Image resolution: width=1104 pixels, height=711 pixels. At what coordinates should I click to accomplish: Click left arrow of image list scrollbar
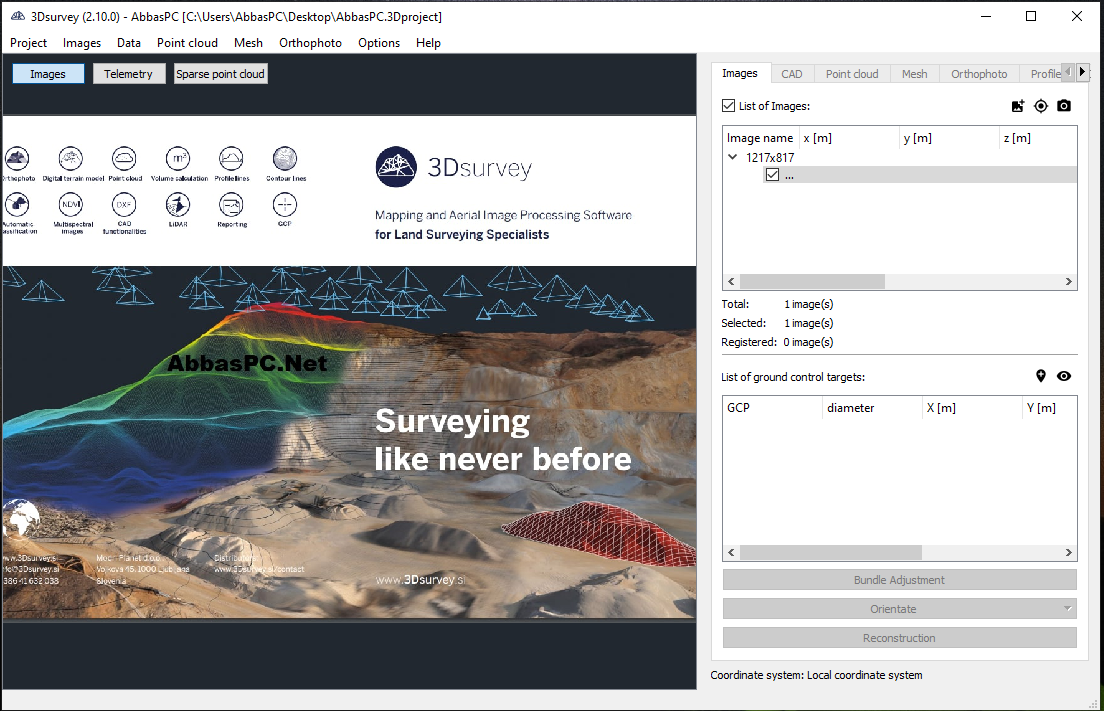coord(731,282)
